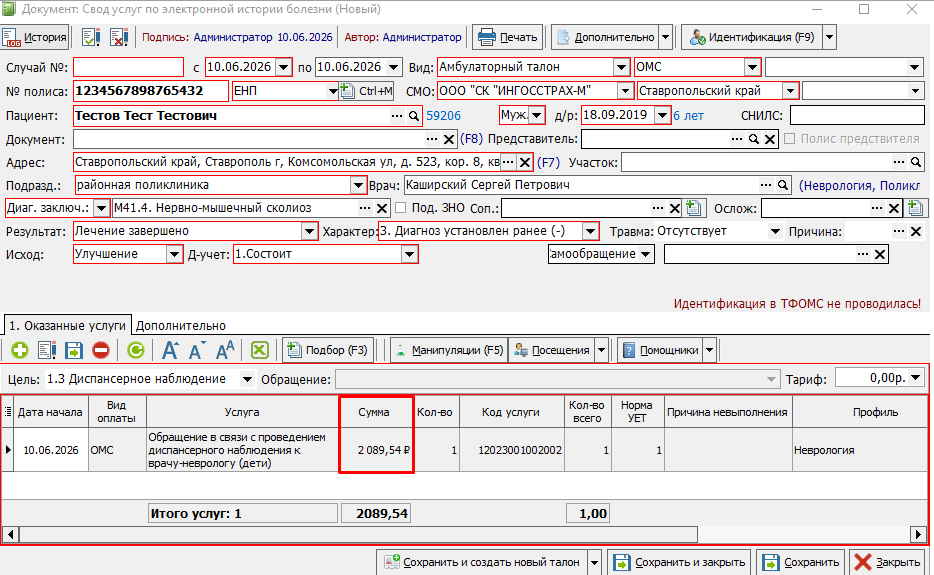Viewport: 934px width, 575px height.
Task: Click the edit service row icon
Action: coord(46,350)
